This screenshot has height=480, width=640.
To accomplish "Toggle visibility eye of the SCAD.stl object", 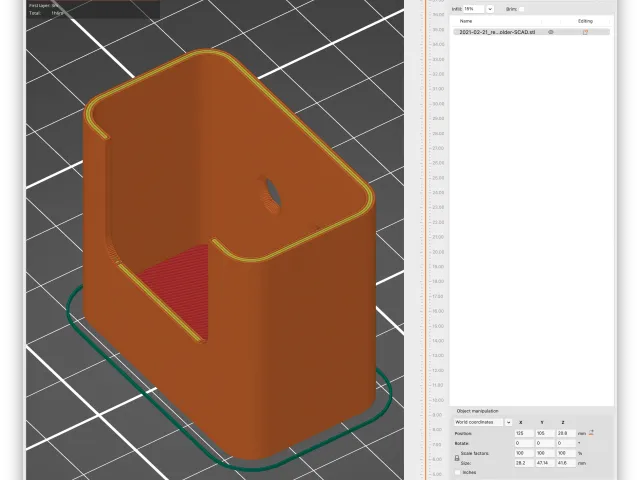I will (551, 32).
